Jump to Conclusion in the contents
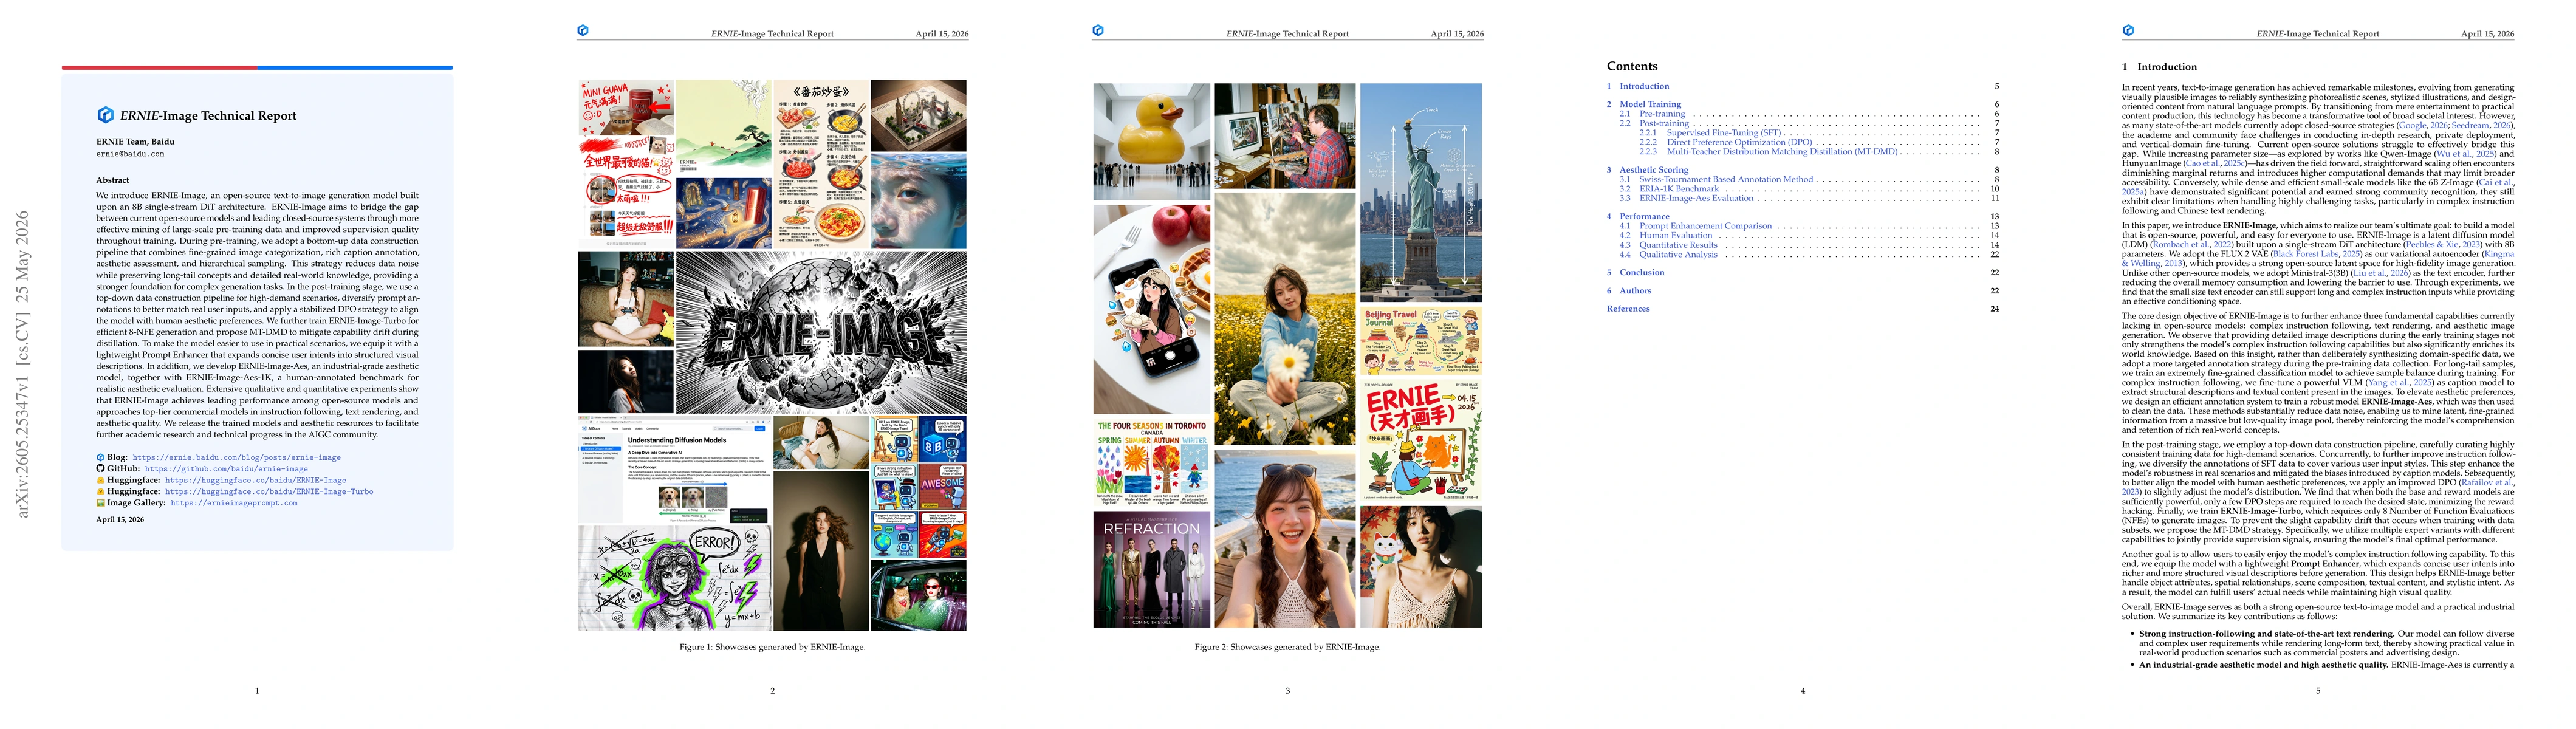Viewport: 2576px width, 729px height. click(1636, 273)
